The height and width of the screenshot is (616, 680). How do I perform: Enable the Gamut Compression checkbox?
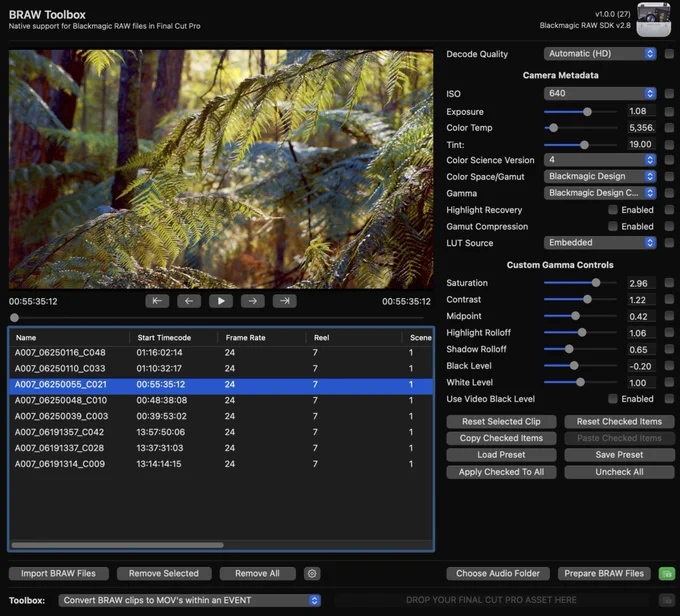tap(612, 226)
